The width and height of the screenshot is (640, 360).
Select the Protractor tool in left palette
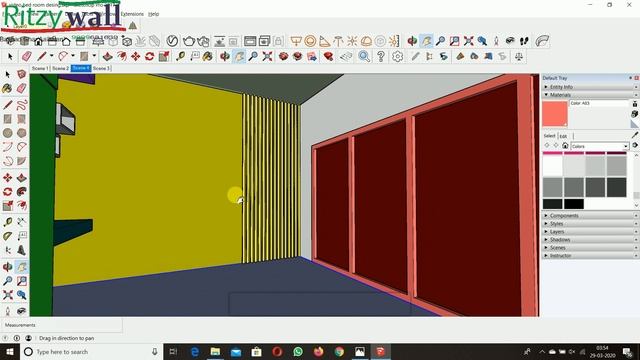pyautogui.click(x=7, y=236)
